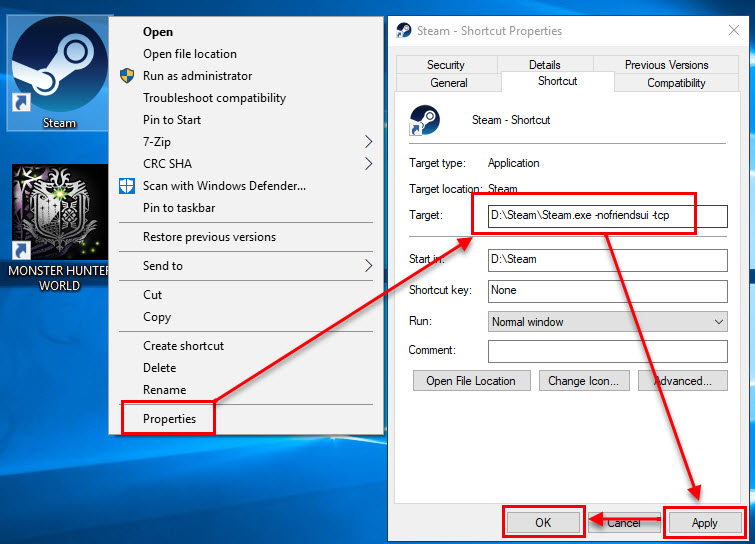Click the Advanced button
The image size is (755, 544).
pos(683,381)
